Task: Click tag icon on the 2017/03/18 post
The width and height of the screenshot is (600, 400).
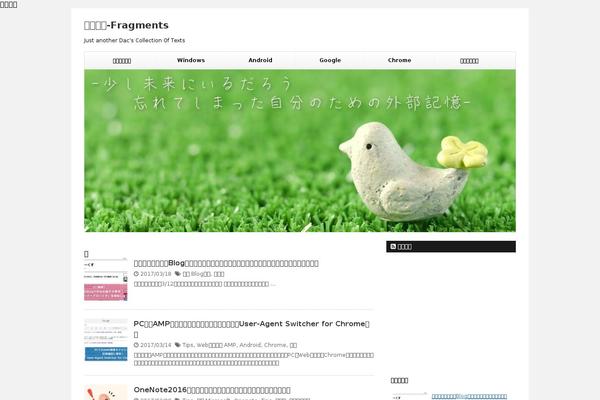Action: pyautogui.click(x=178, y=273)
